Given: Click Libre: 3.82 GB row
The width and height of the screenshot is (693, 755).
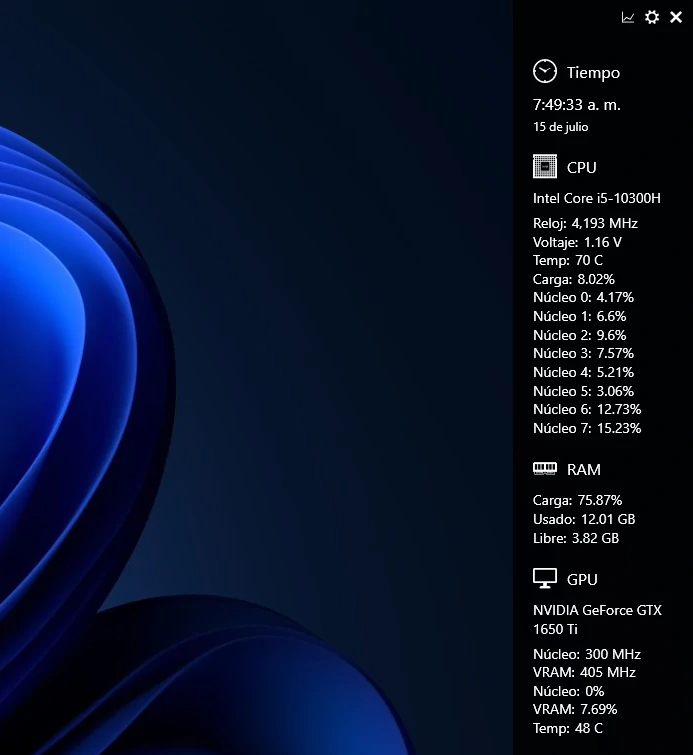Looking at the screenshot, I should pos(576,538).
